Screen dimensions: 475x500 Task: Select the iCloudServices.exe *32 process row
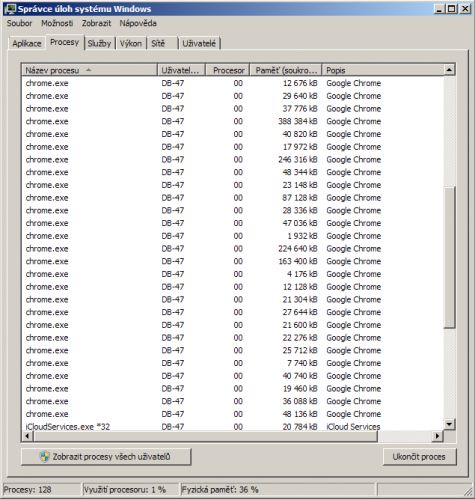coord(233,426)
